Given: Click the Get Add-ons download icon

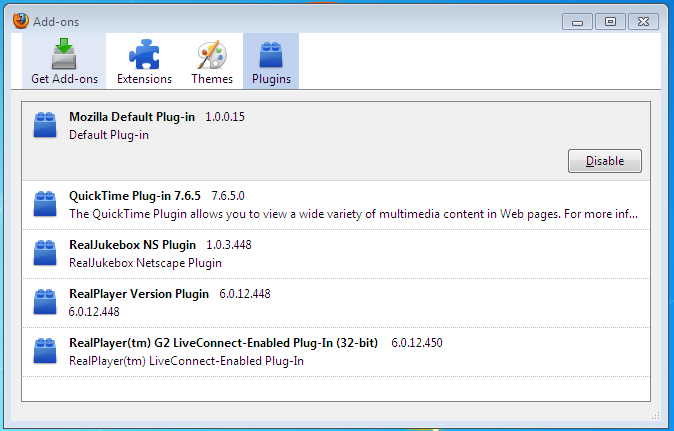Looking at the screenshot, I should tap(64, 54).
